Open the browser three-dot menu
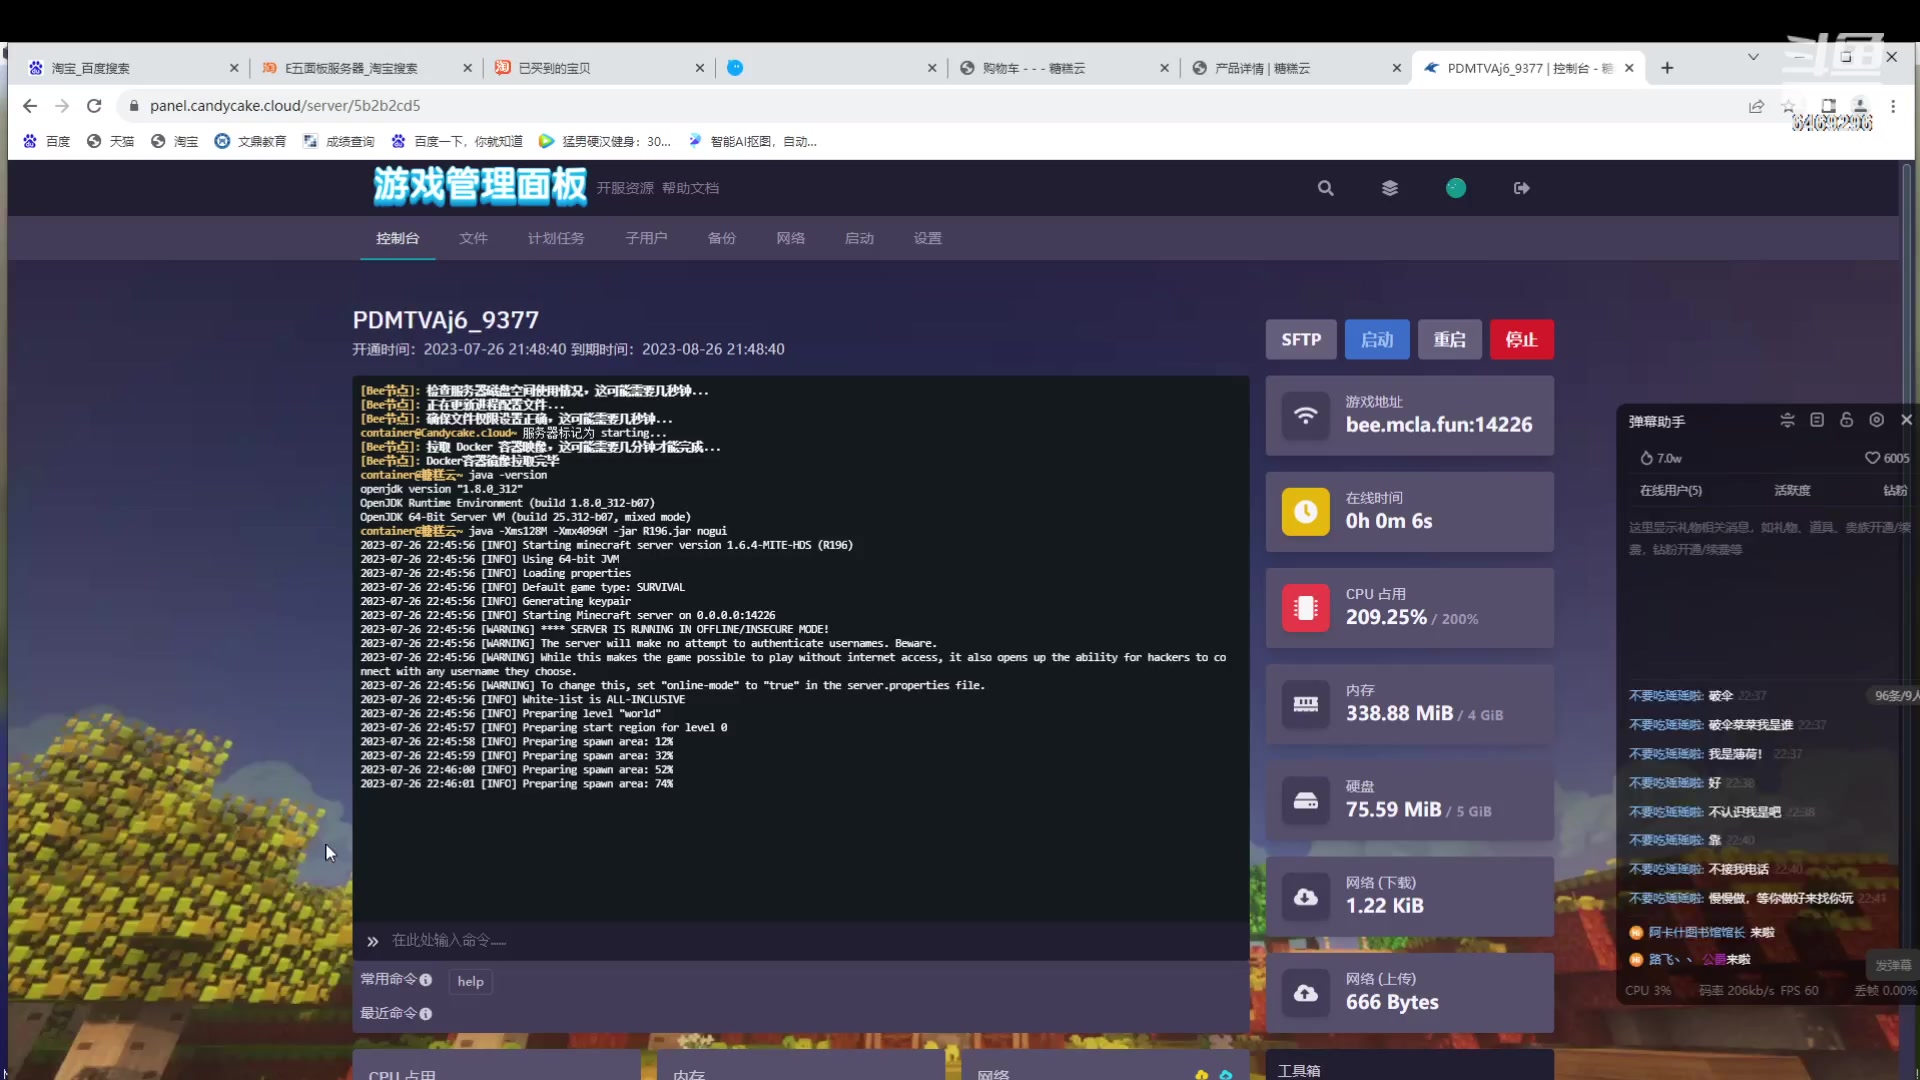 click(x=1893, y=106)
